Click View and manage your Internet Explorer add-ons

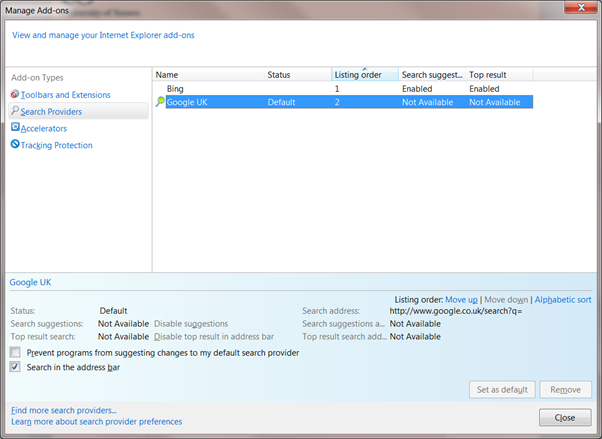tap(103, 35)
